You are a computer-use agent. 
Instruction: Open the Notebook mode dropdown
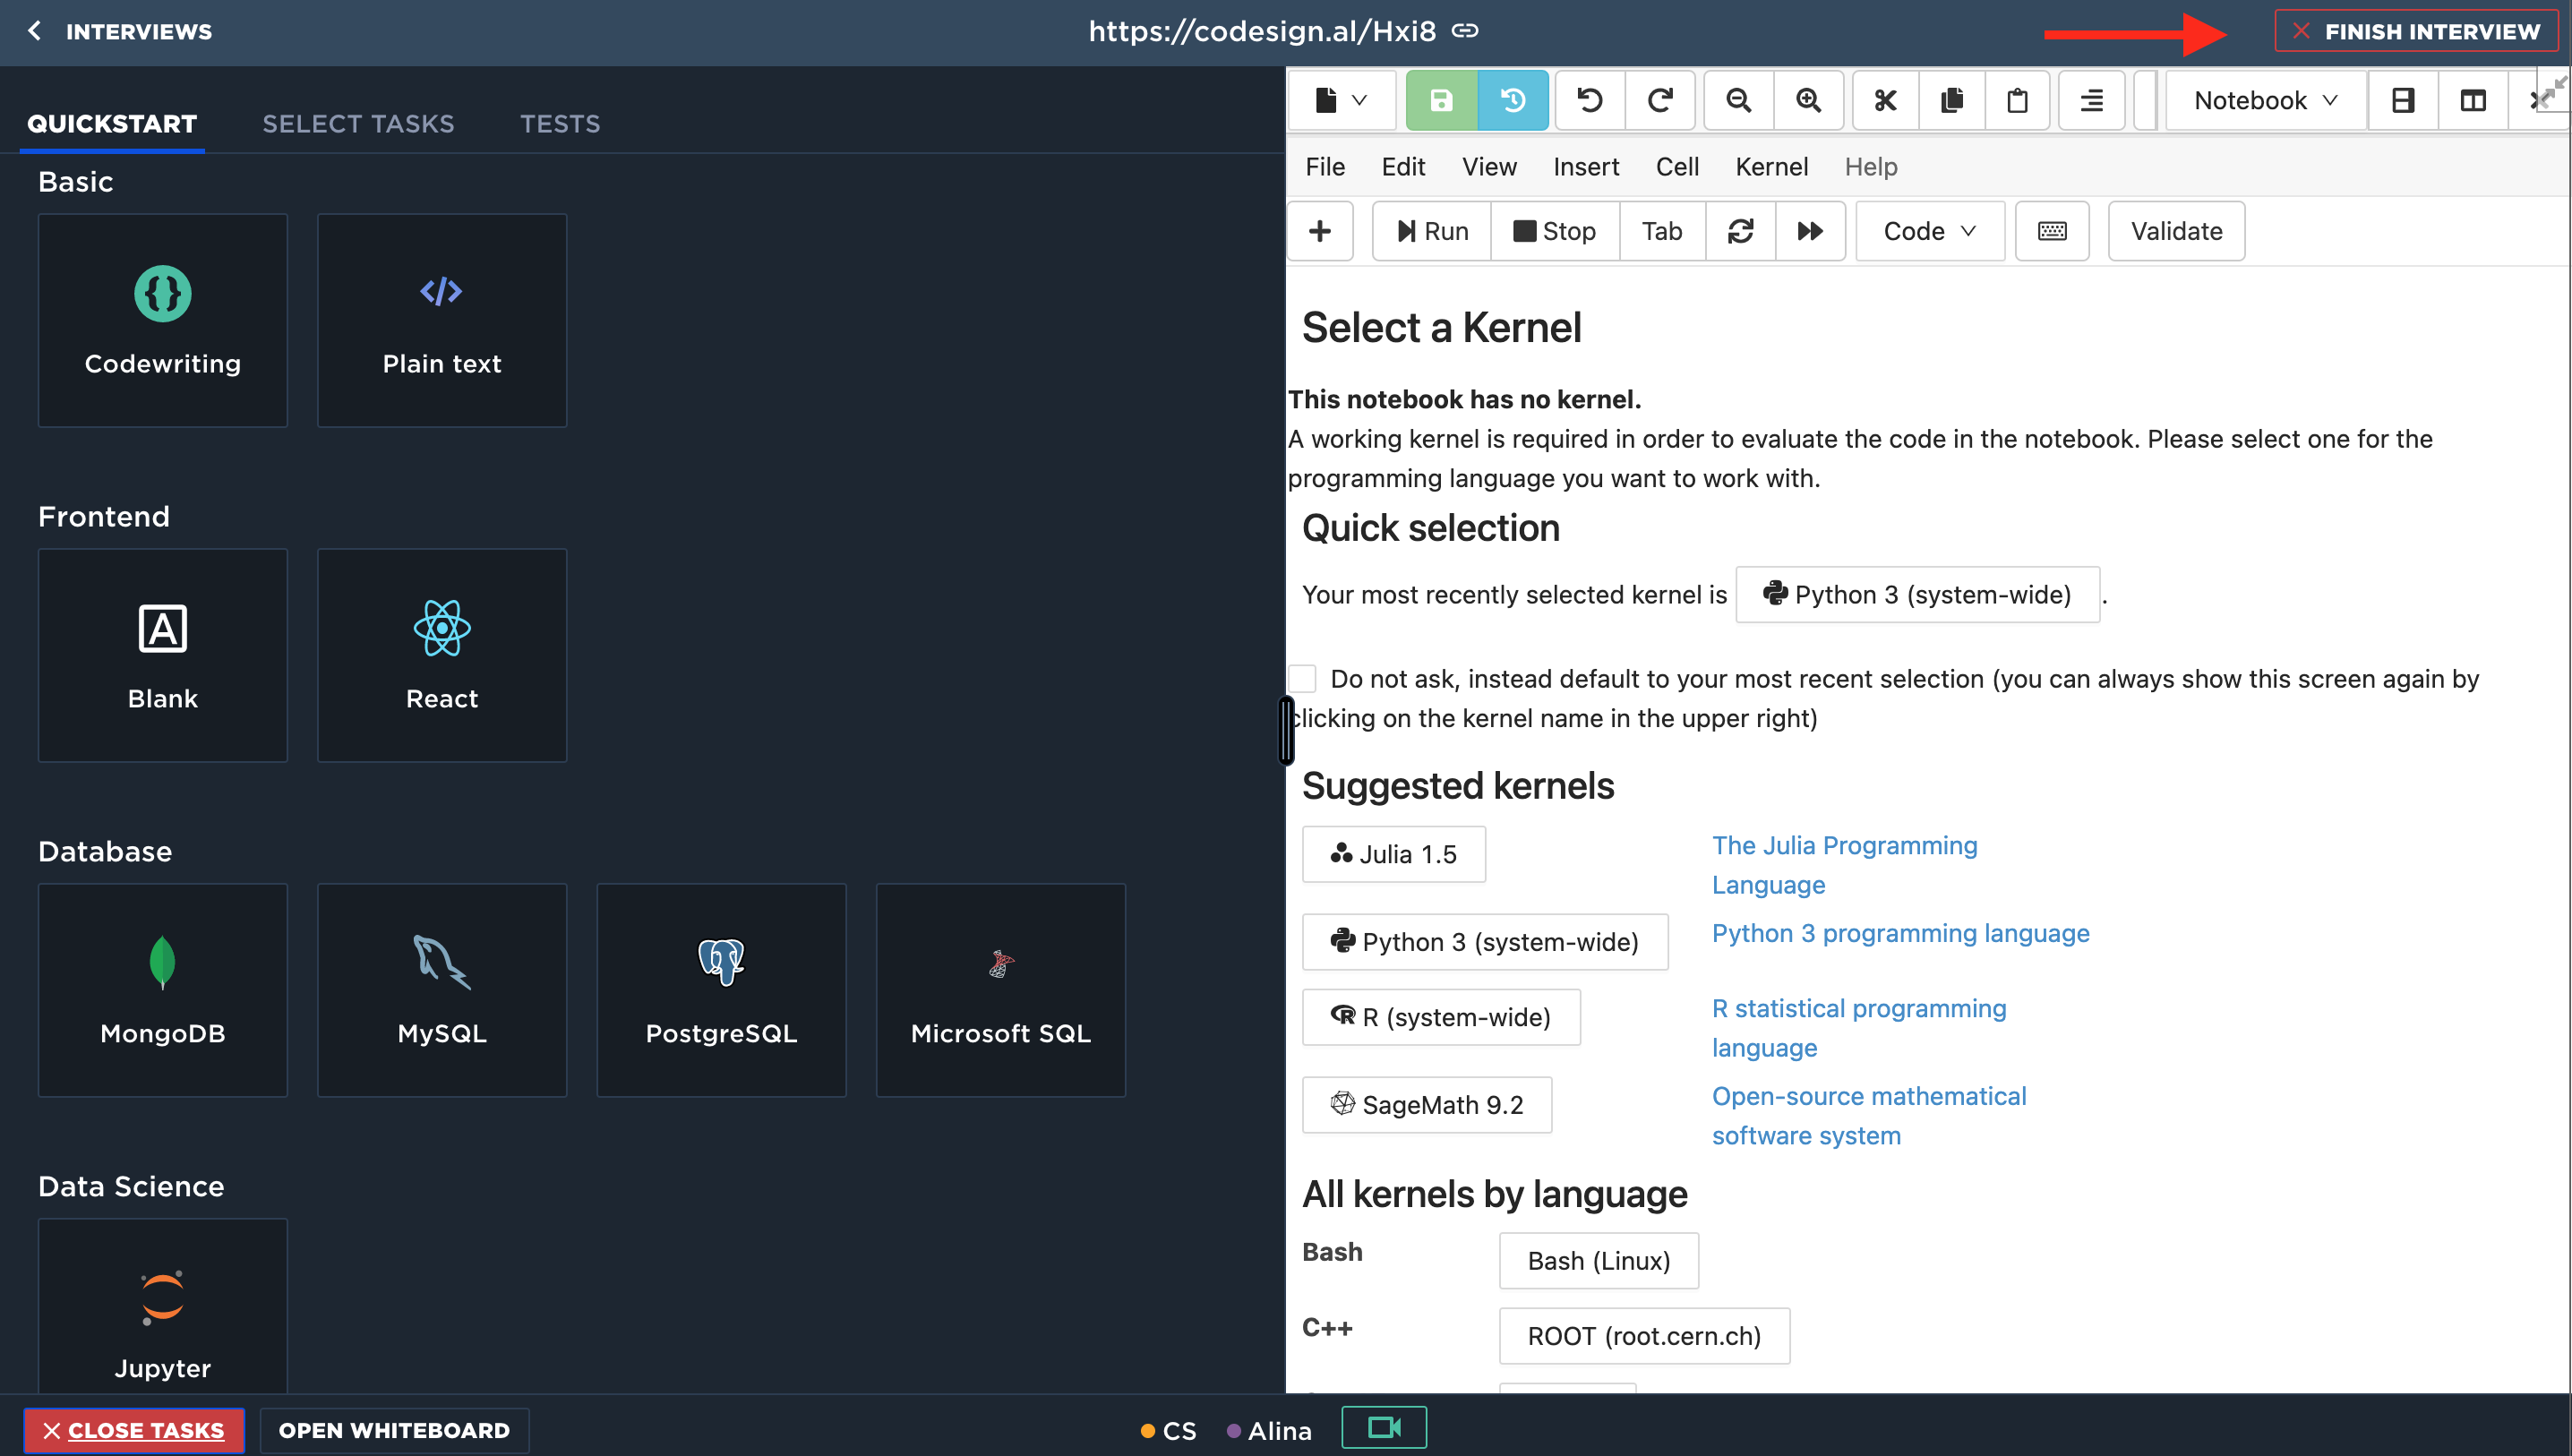click(2265, 100)
